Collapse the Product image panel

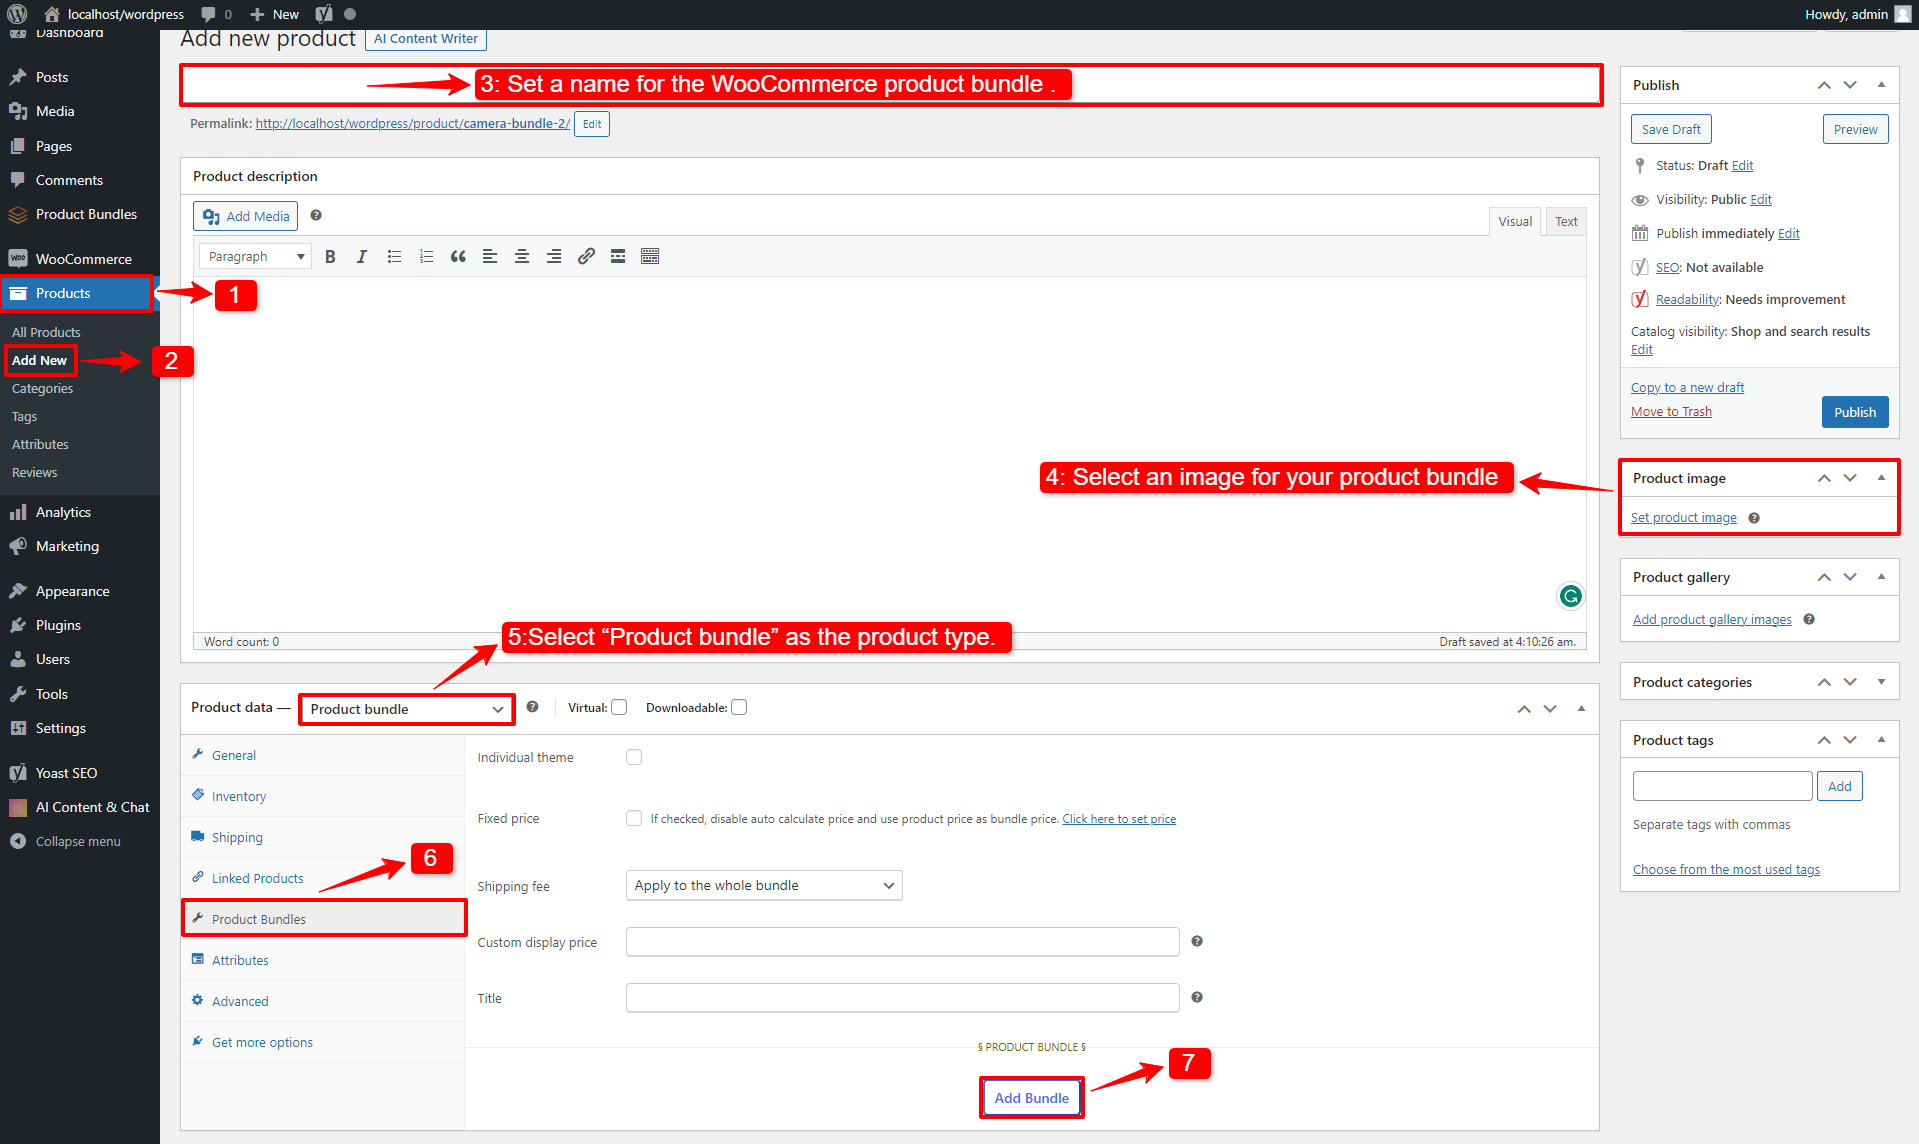pyautogui.click(x=1881, y=478)
